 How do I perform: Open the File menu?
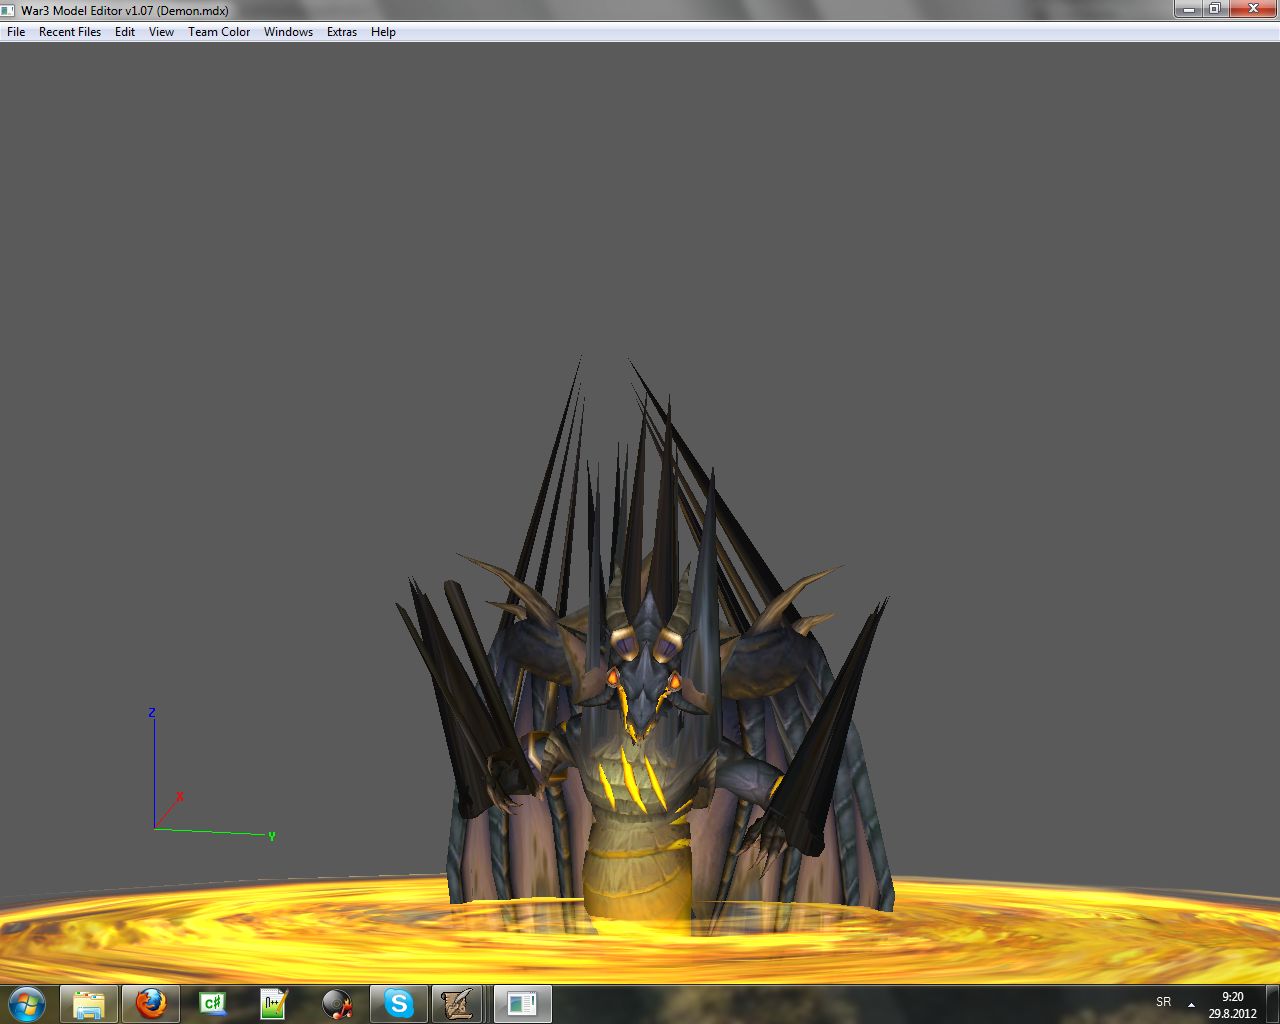tap(16, 32)
